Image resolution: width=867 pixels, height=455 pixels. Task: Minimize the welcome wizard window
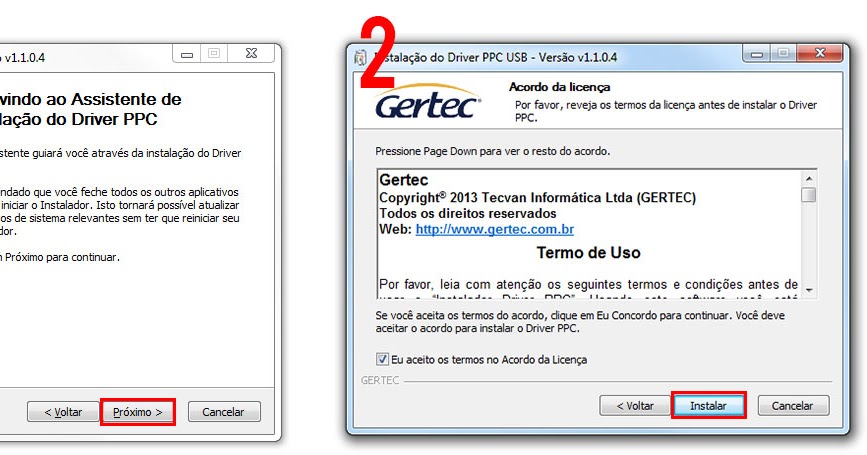click(187, 54)
